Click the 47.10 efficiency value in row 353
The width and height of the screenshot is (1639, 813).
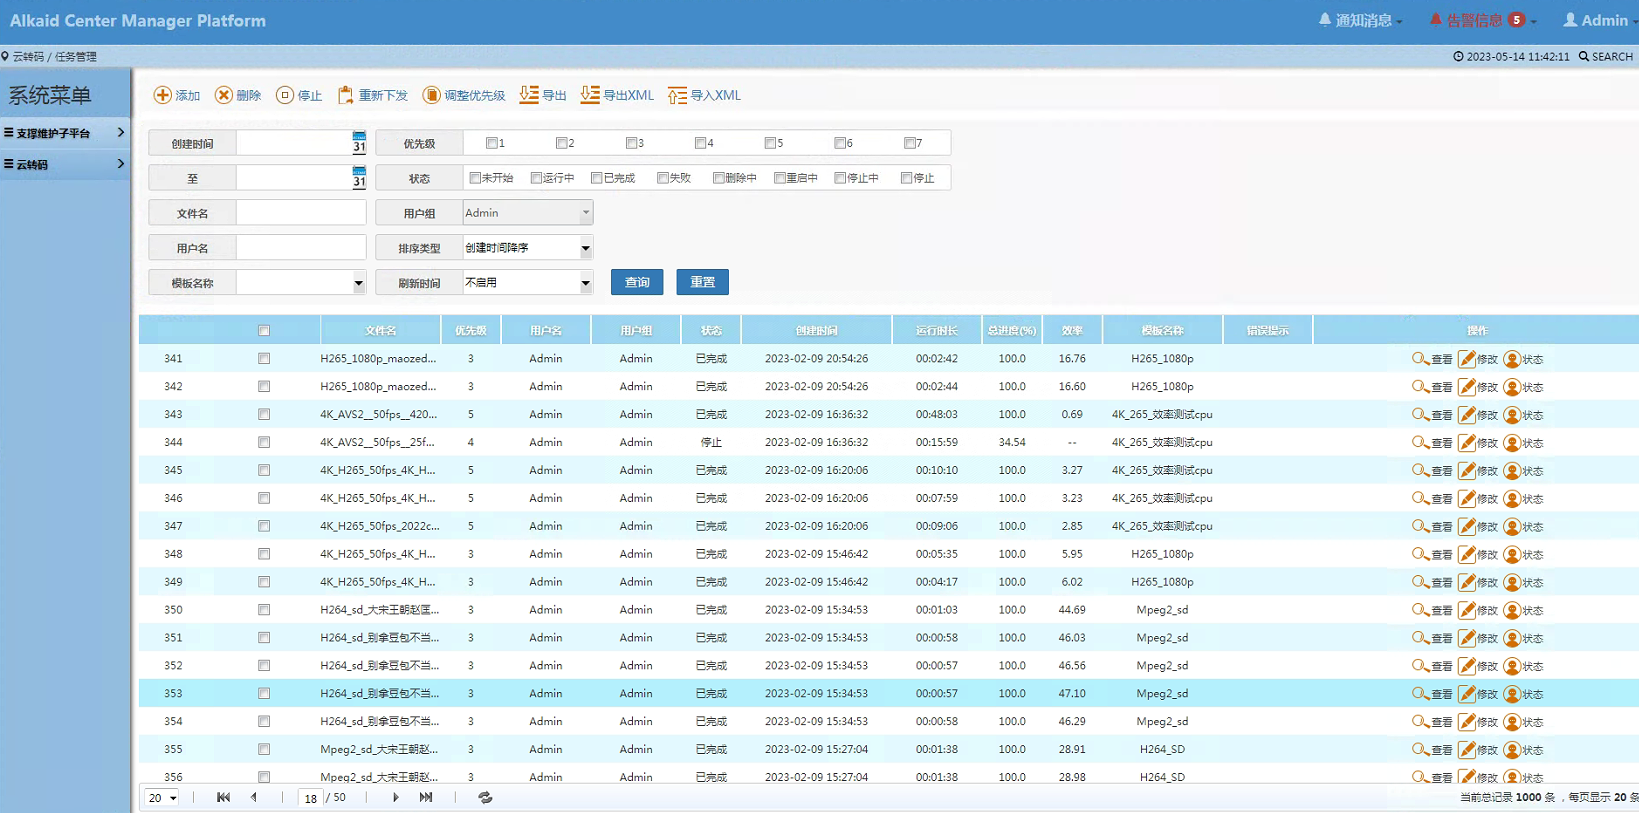(x=1072, y=693)
